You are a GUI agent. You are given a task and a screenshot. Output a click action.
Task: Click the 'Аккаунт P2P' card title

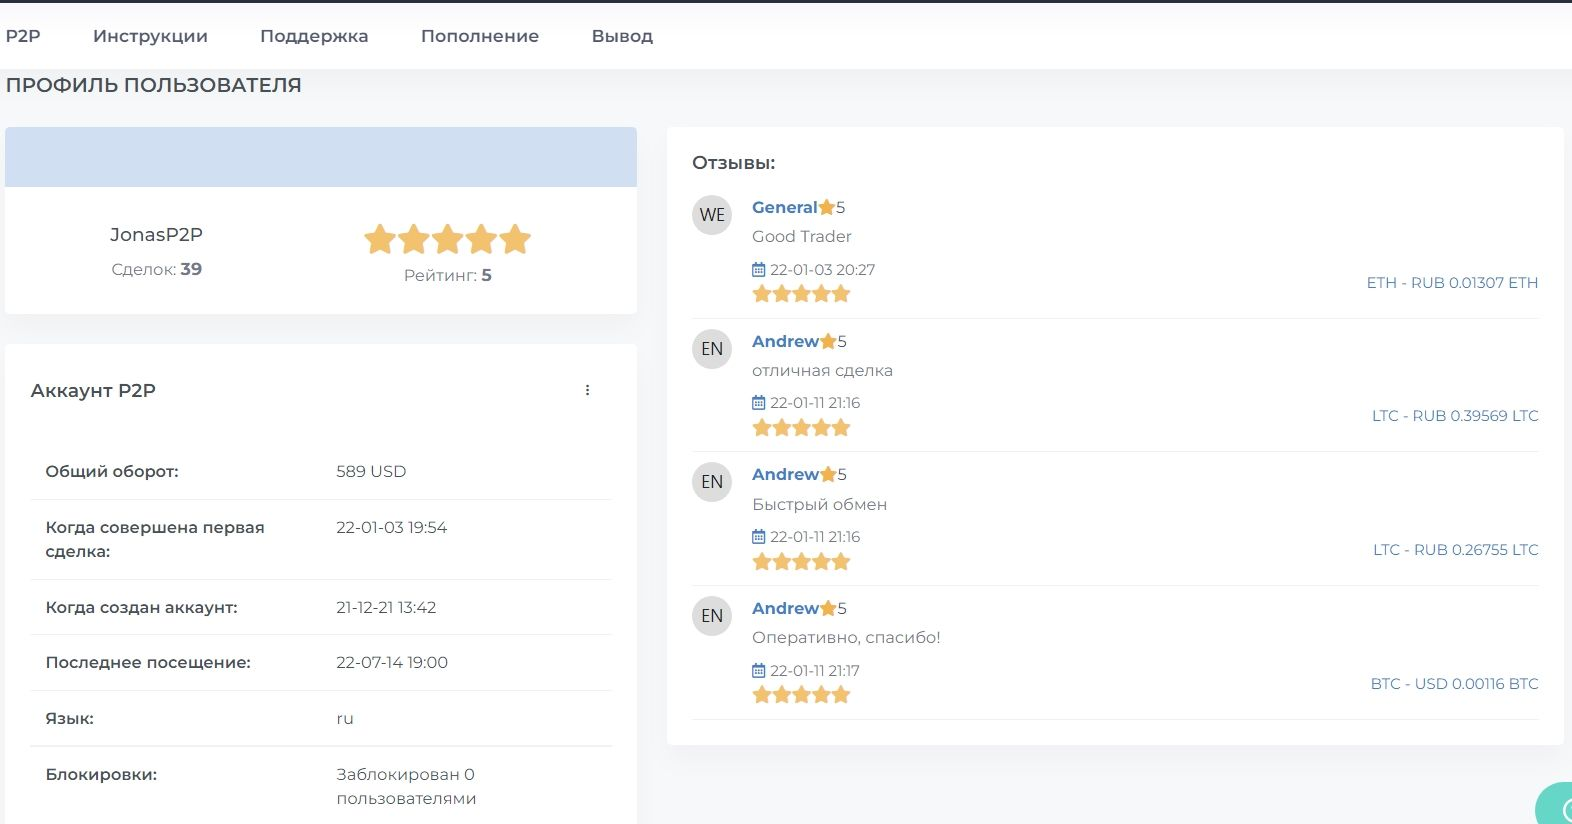[x=93, y=390]
